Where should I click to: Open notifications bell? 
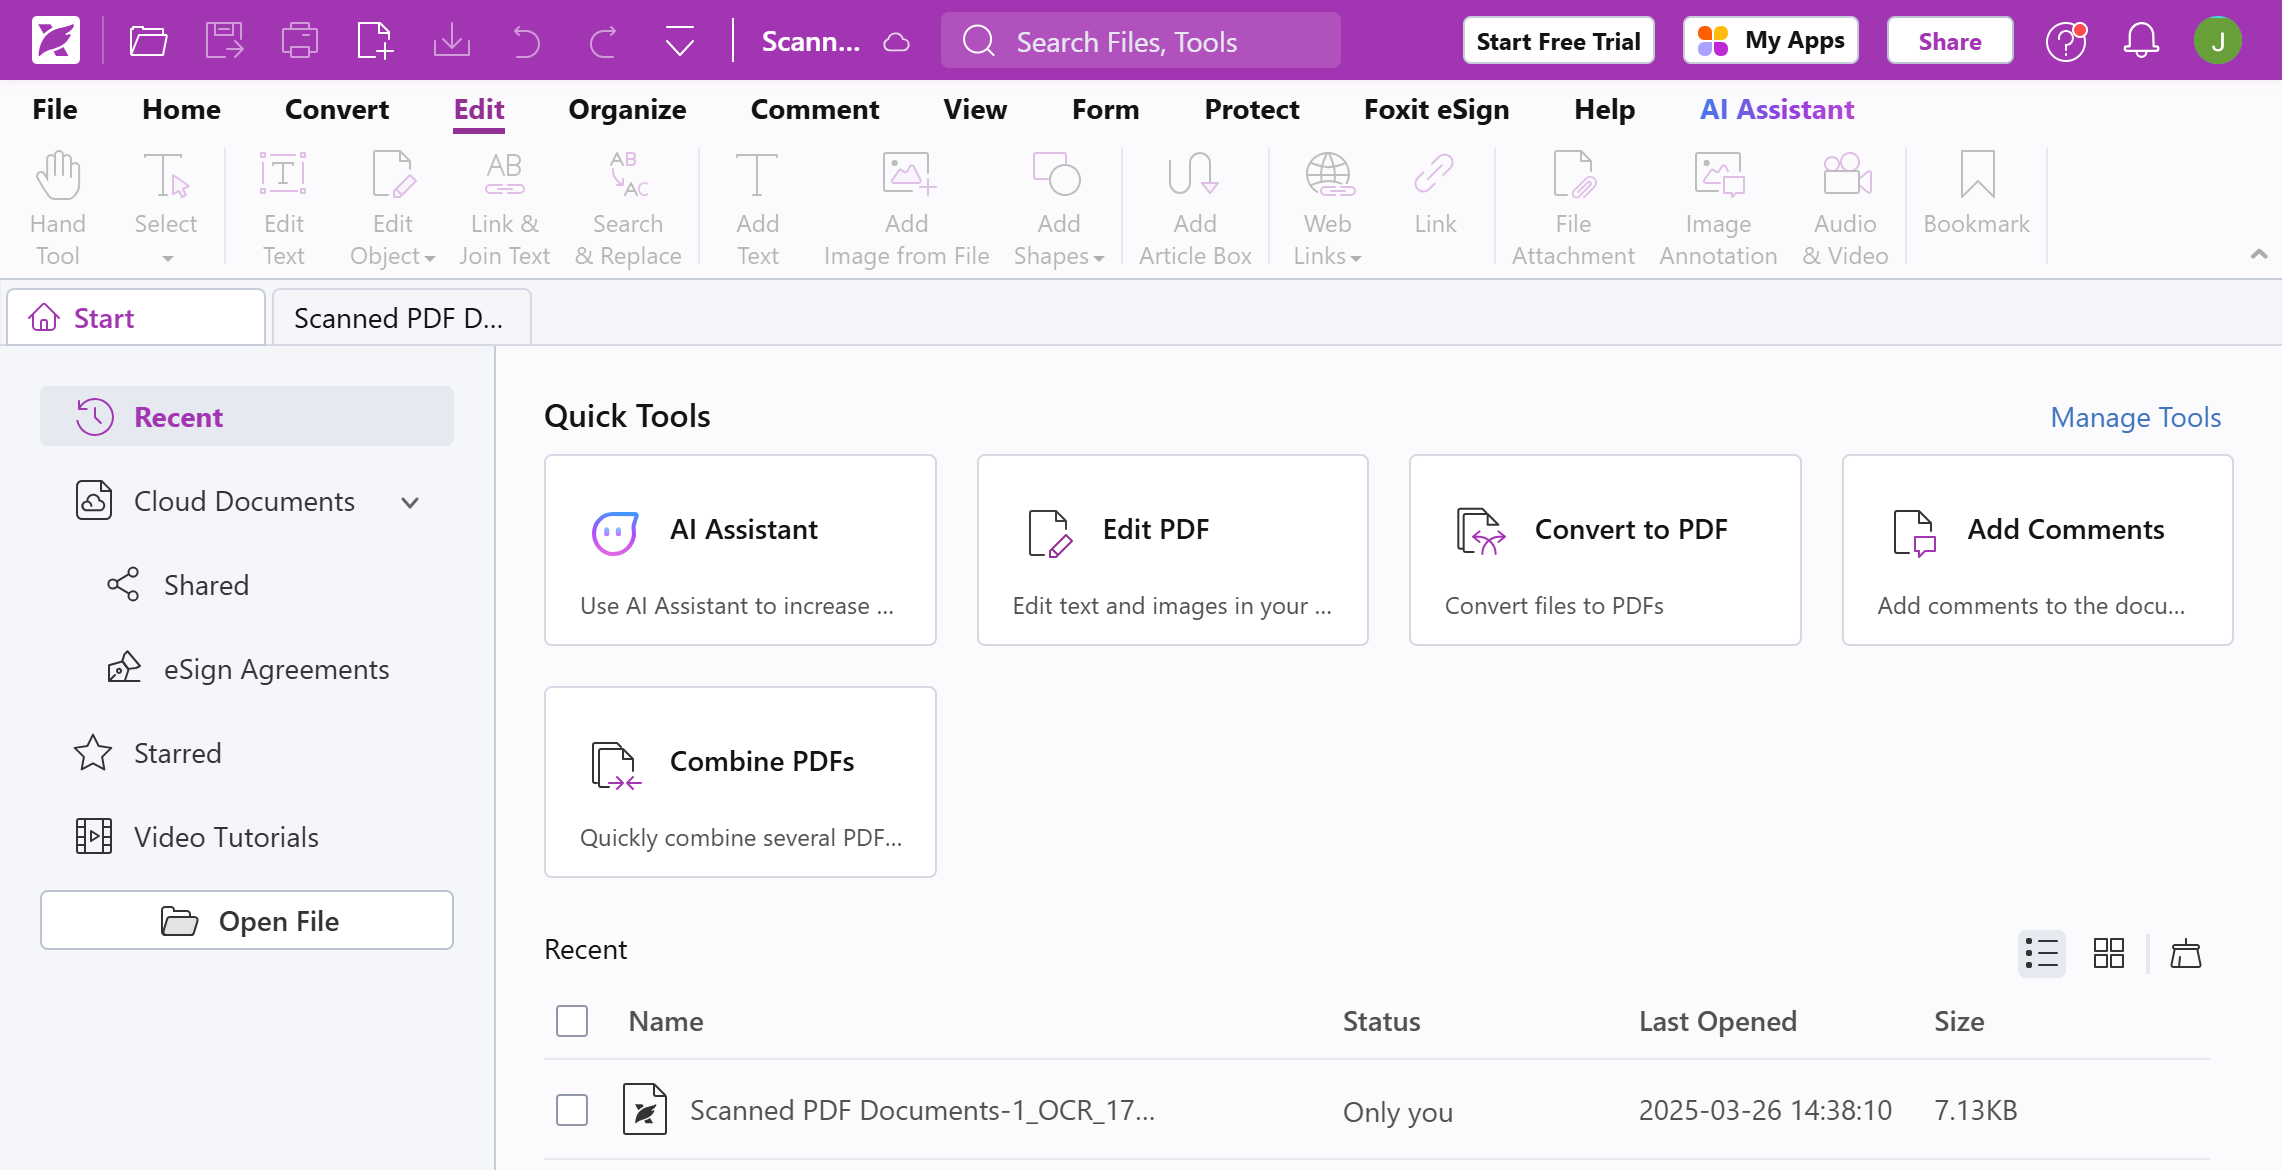(2141, 41)
